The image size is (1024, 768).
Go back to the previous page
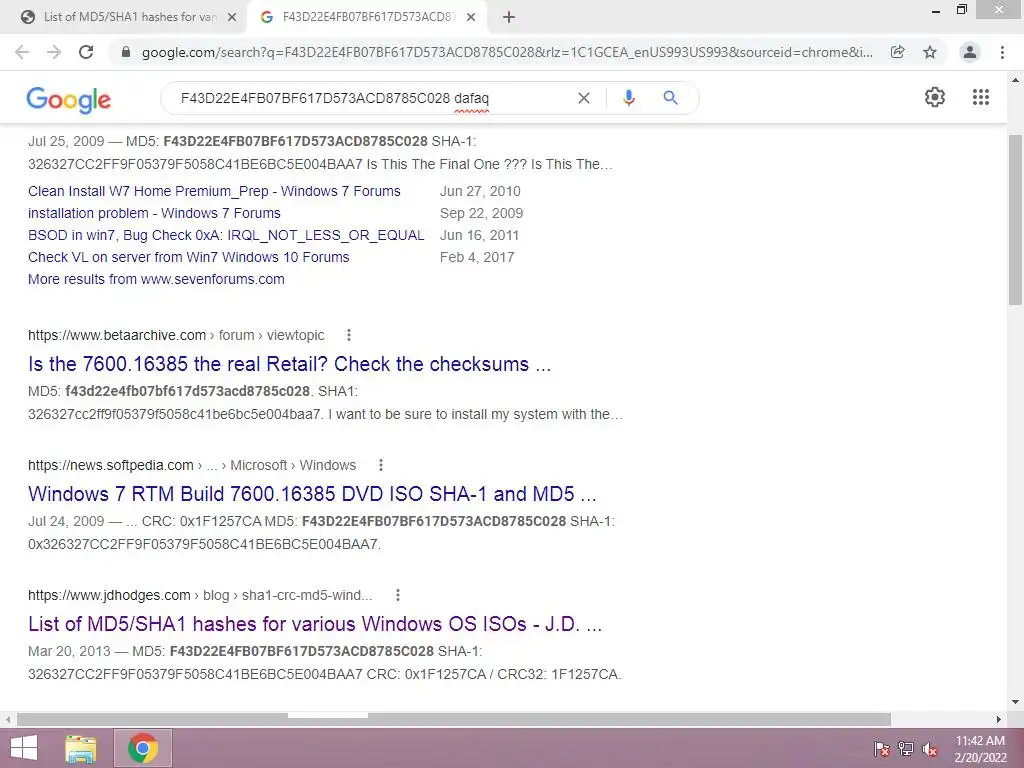[22, 52]
